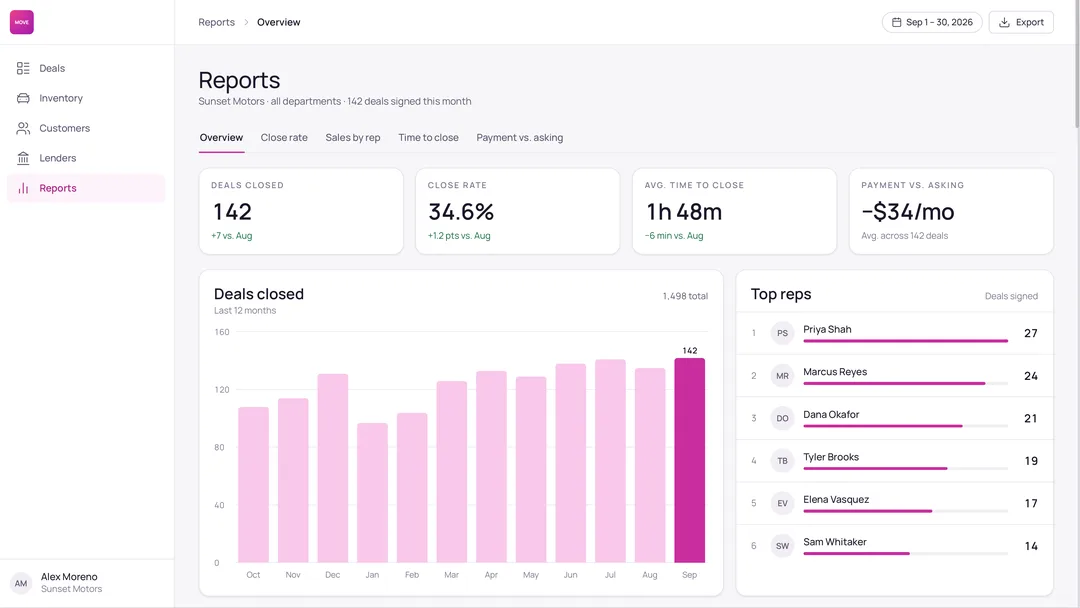This screenshot has height=608, width=1080.
Task: Click the '+7 vs. Aug' text
Action: [x=231, y=235]
